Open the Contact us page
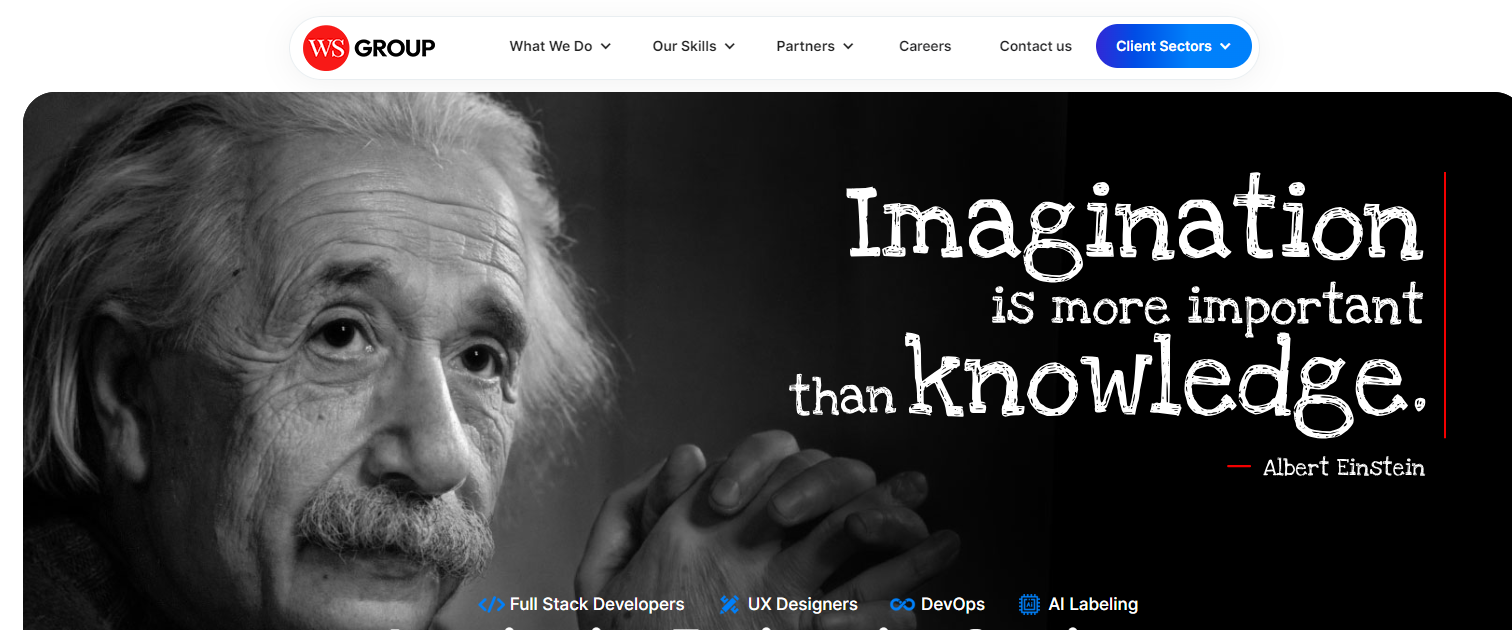This screenshot has height=630, width=1512. coord(1035,46)
